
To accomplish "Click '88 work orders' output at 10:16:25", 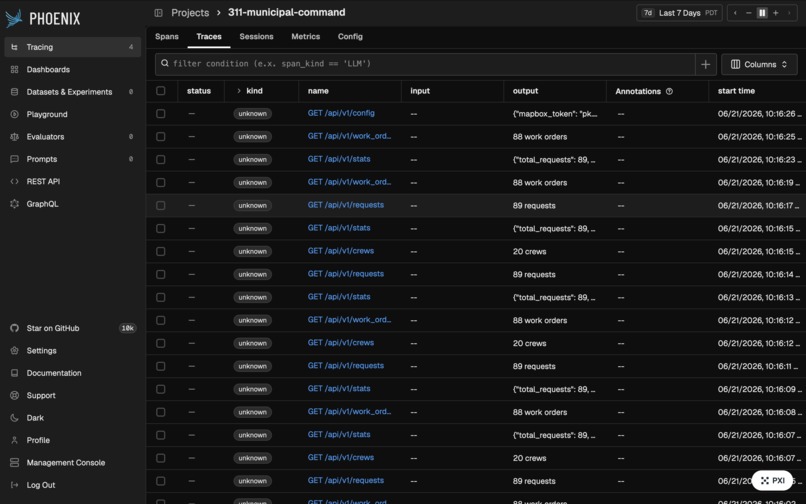I will [540, 137].
